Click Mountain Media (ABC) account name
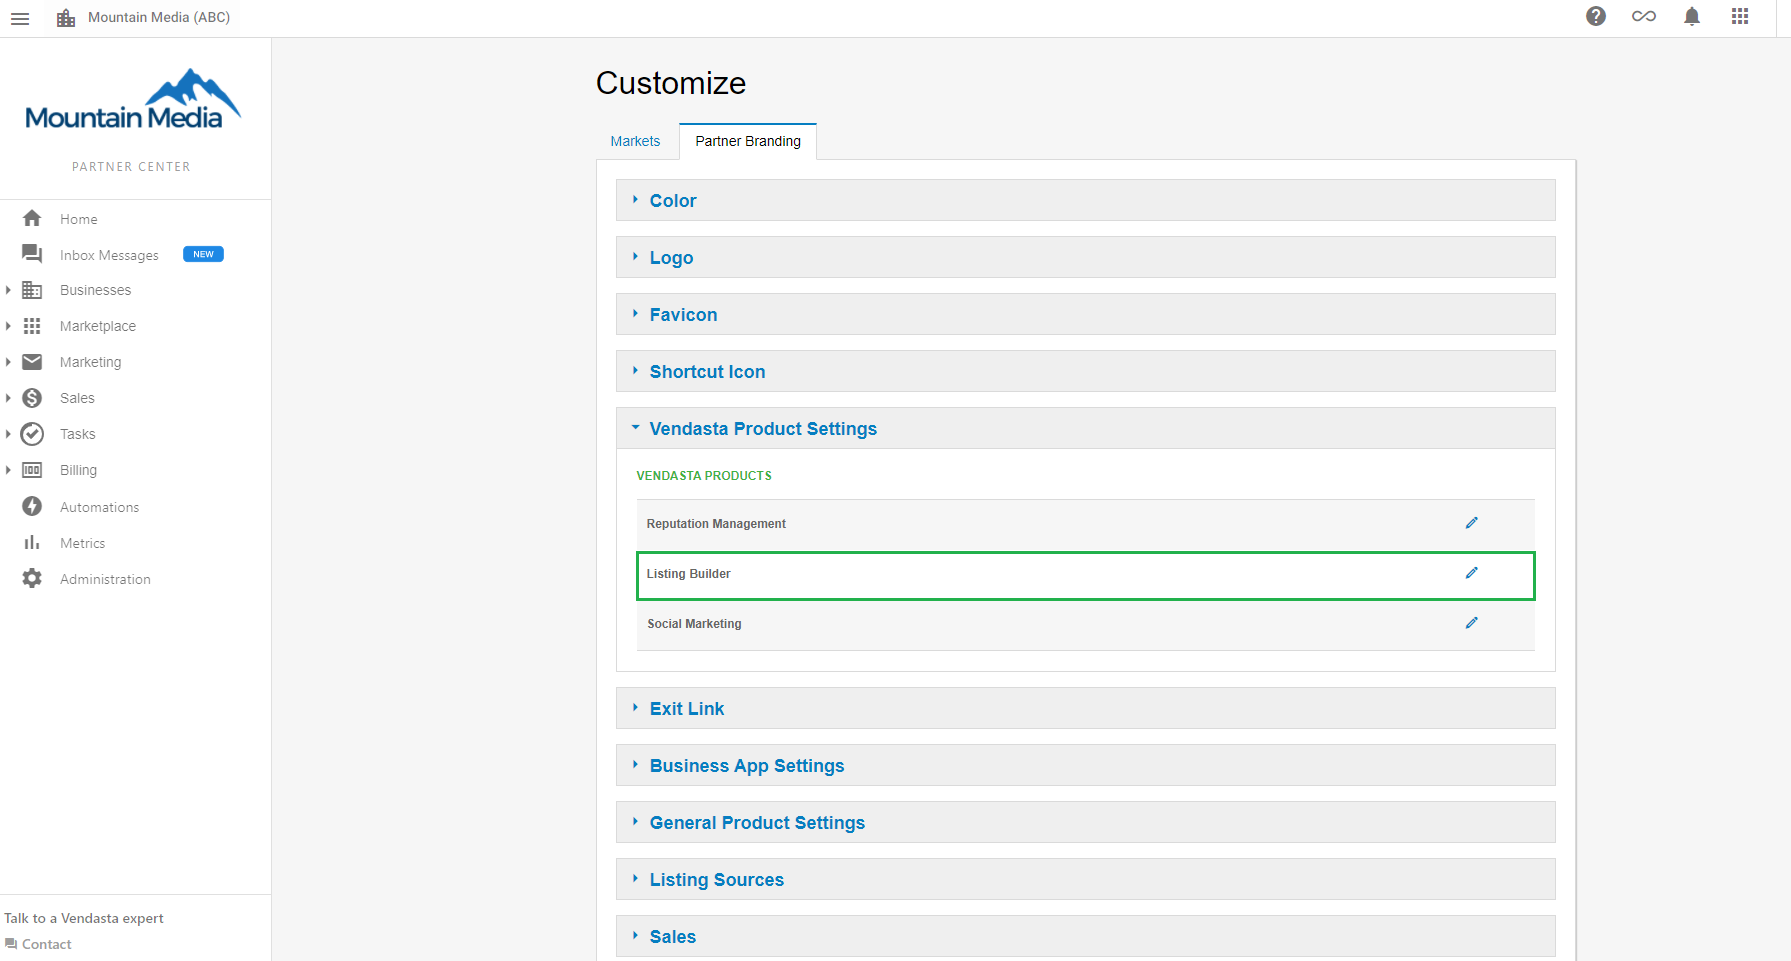This screenshot has width=1791, height=961. [159, 17]
